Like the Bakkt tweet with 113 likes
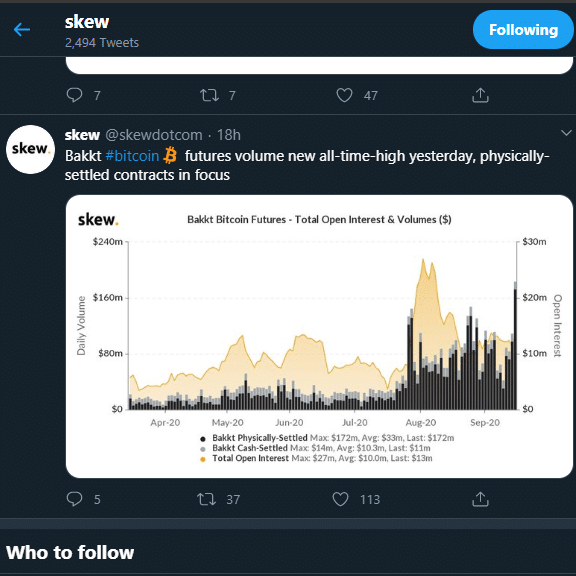This screenshot has height=576, width=576. click(x=340, y=499)
